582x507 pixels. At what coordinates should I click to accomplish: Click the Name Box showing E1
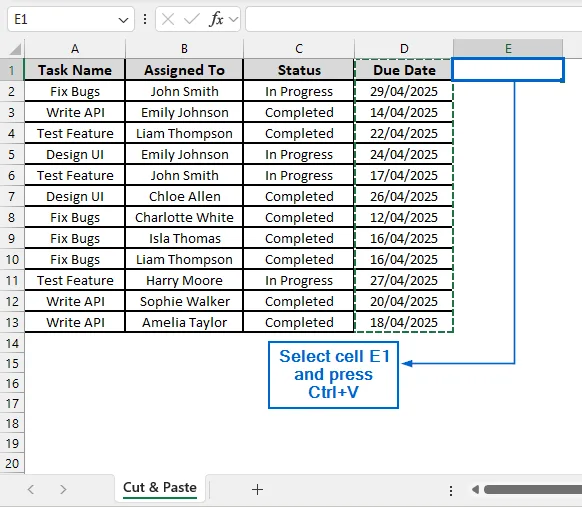pyautogui.click(x=71, y=19)
